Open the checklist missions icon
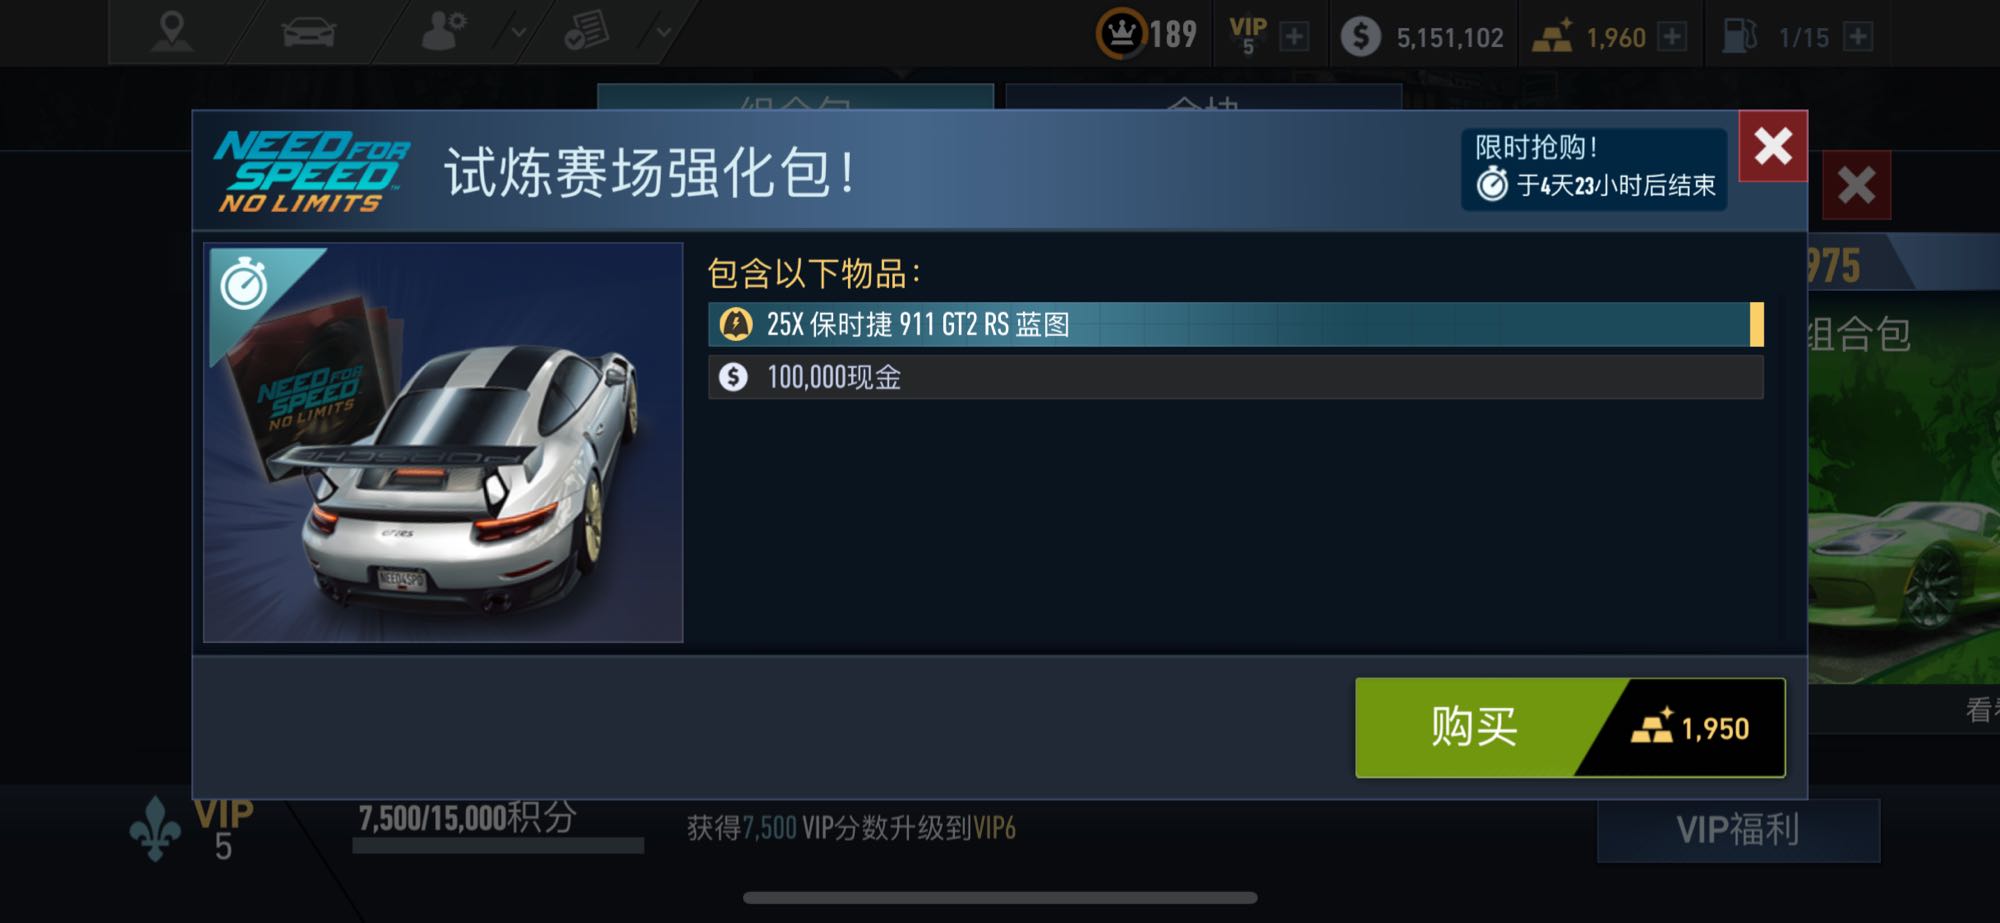The width and height of the screenshot is (2000, 923). point(586,32)
